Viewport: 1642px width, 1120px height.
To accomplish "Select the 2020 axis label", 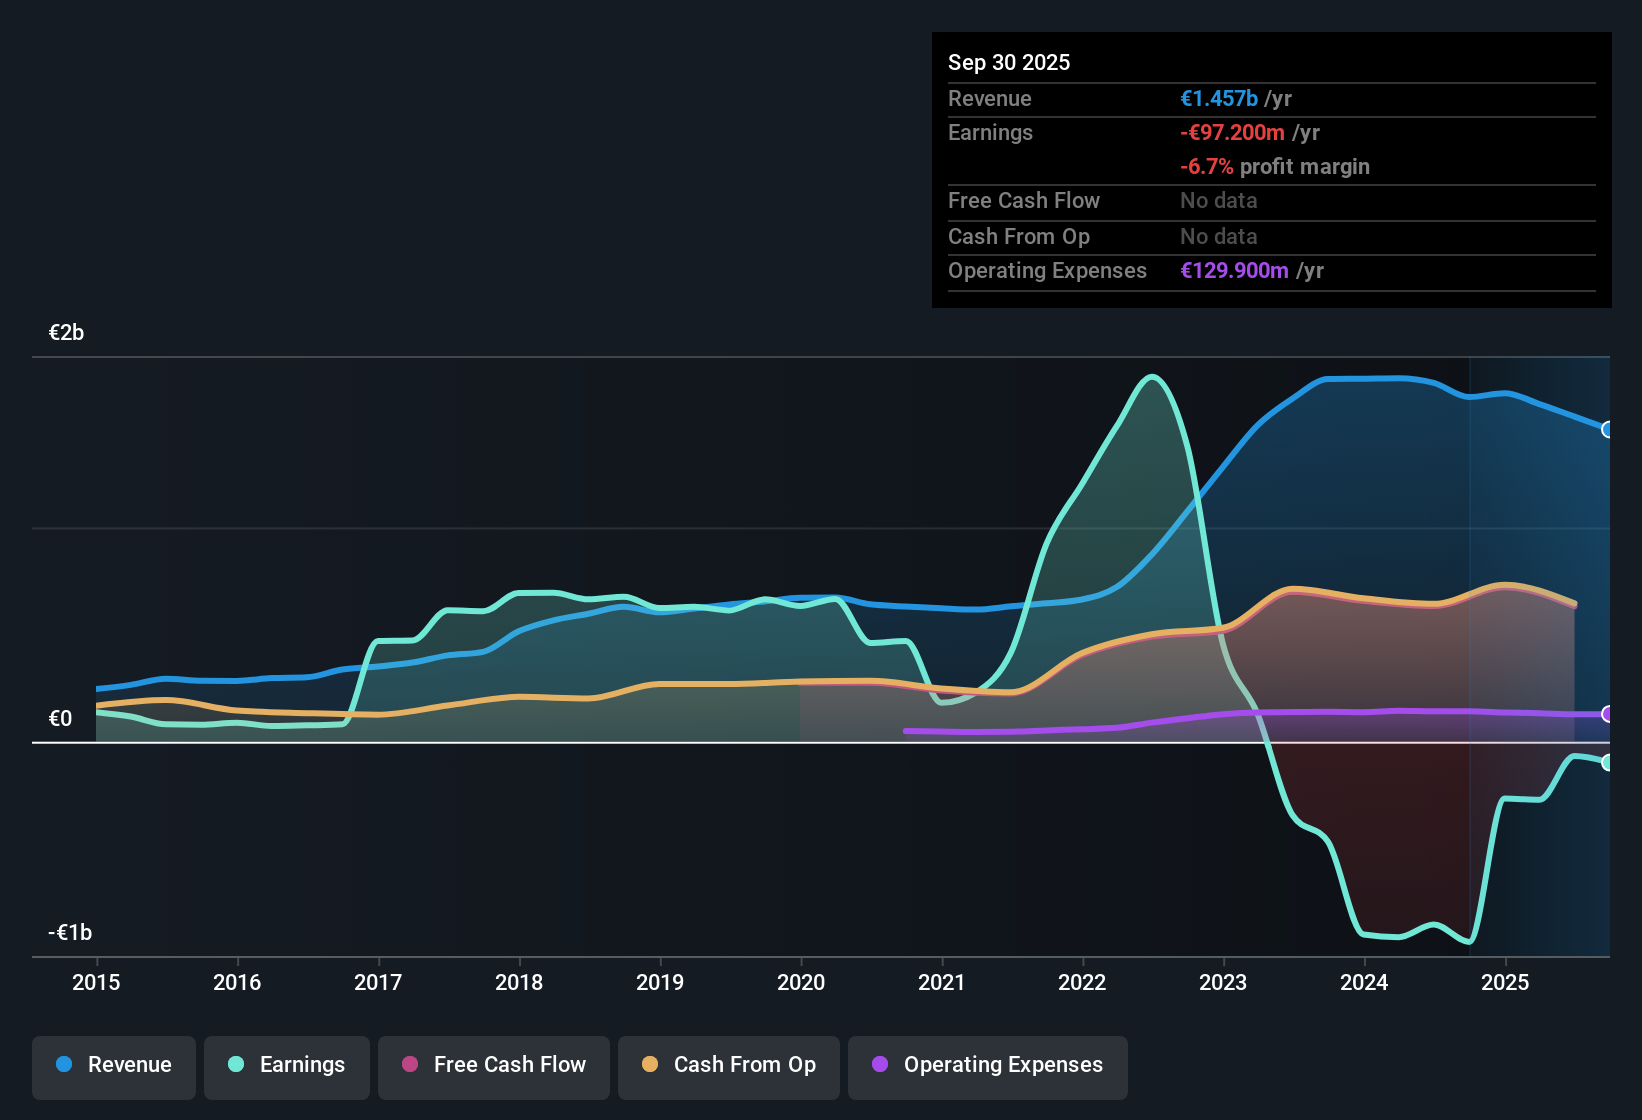I will (801, 983).
